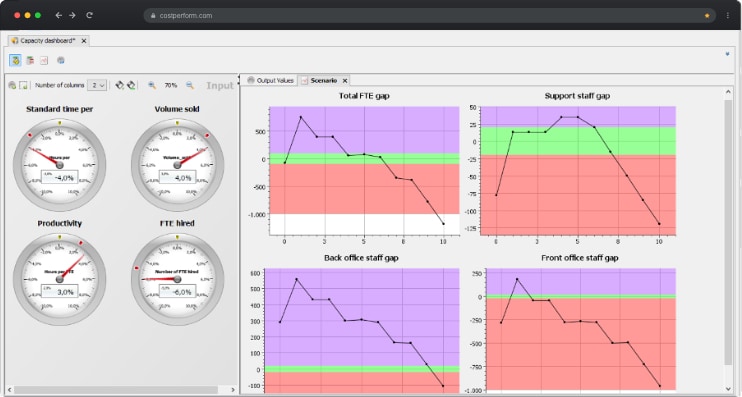Screen dimensions: 742x397
Task: Click the -6,0% value field in FTE hired gauge
Action: (177, 291)
